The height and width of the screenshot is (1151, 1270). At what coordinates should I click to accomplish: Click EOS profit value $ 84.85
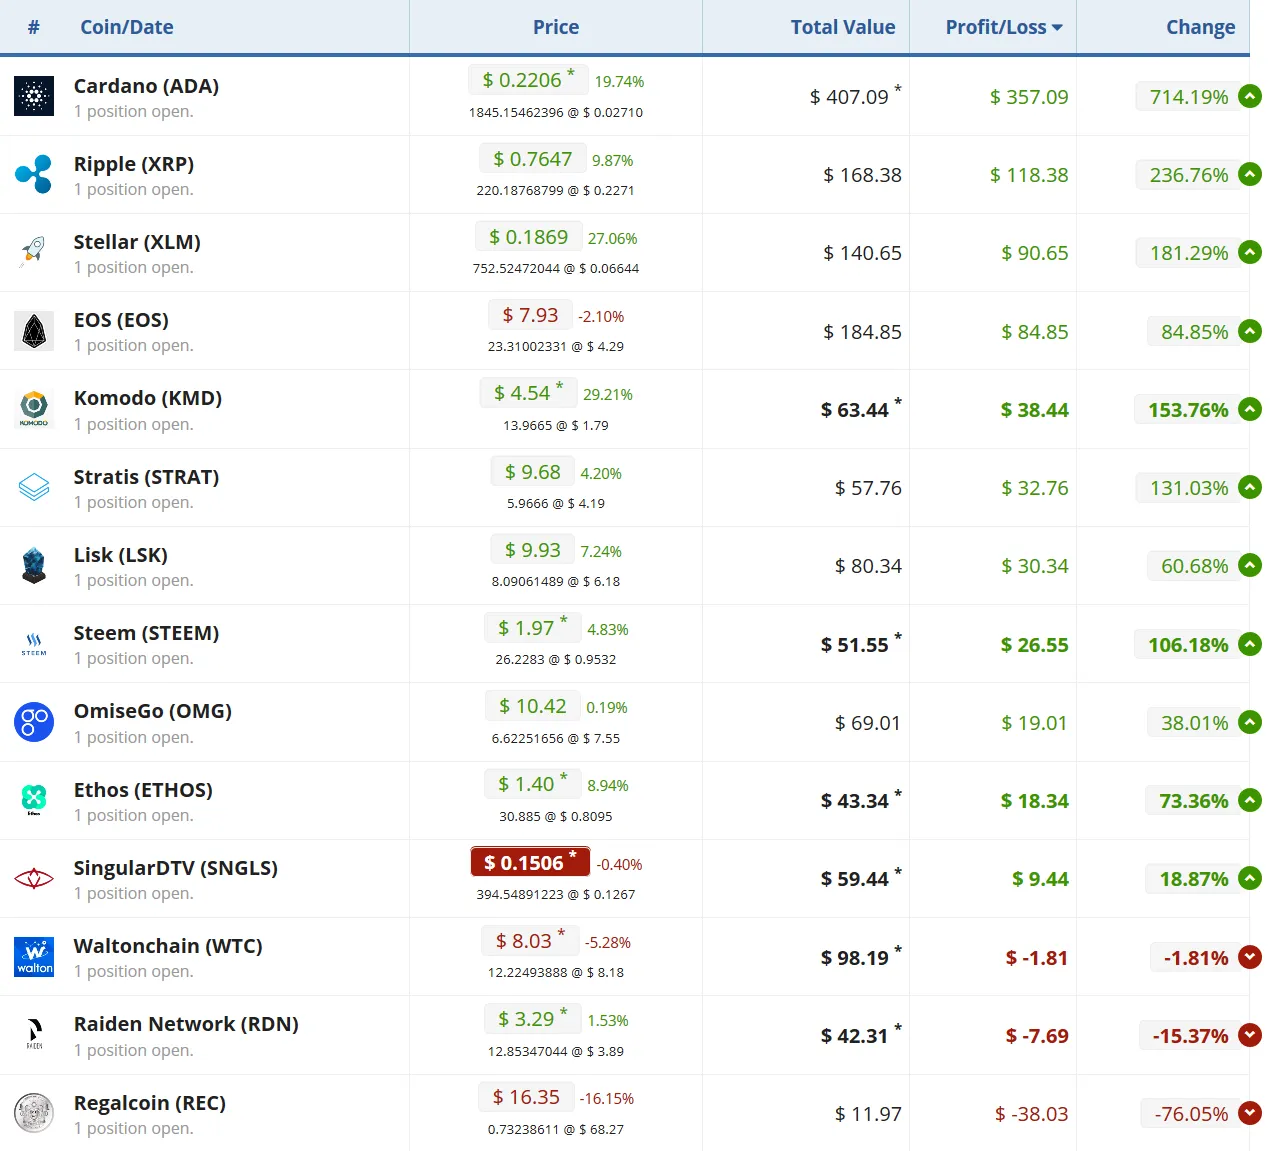tap(1035, 332)
